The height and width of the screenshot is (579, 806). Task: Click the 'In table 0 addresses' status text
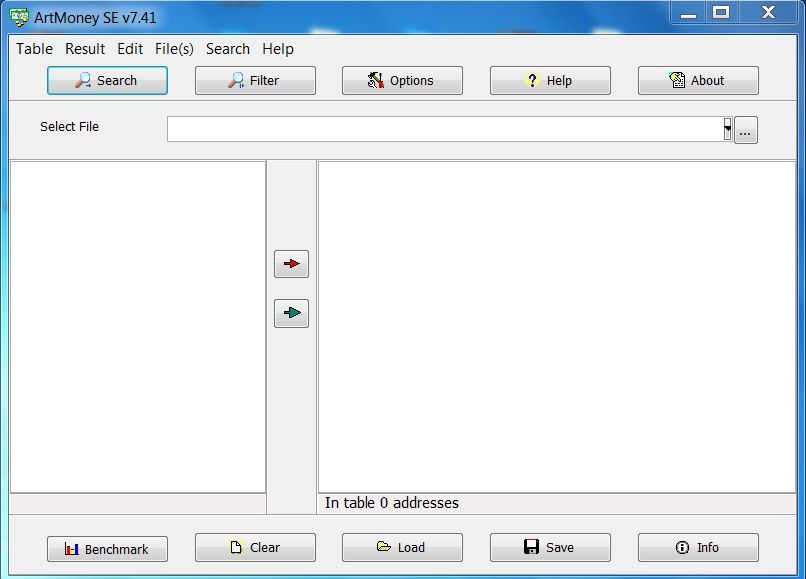pos(392,503)
